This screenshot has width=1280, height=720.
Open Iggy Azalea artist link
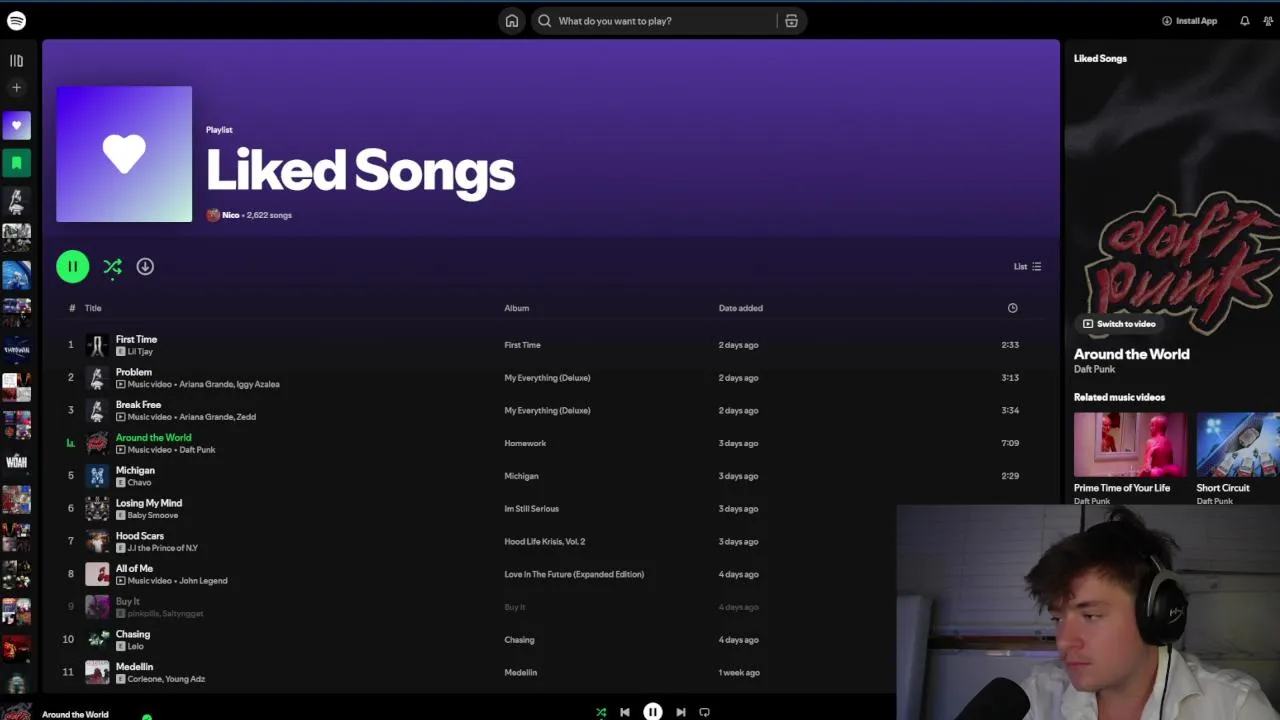click(256, 384)
